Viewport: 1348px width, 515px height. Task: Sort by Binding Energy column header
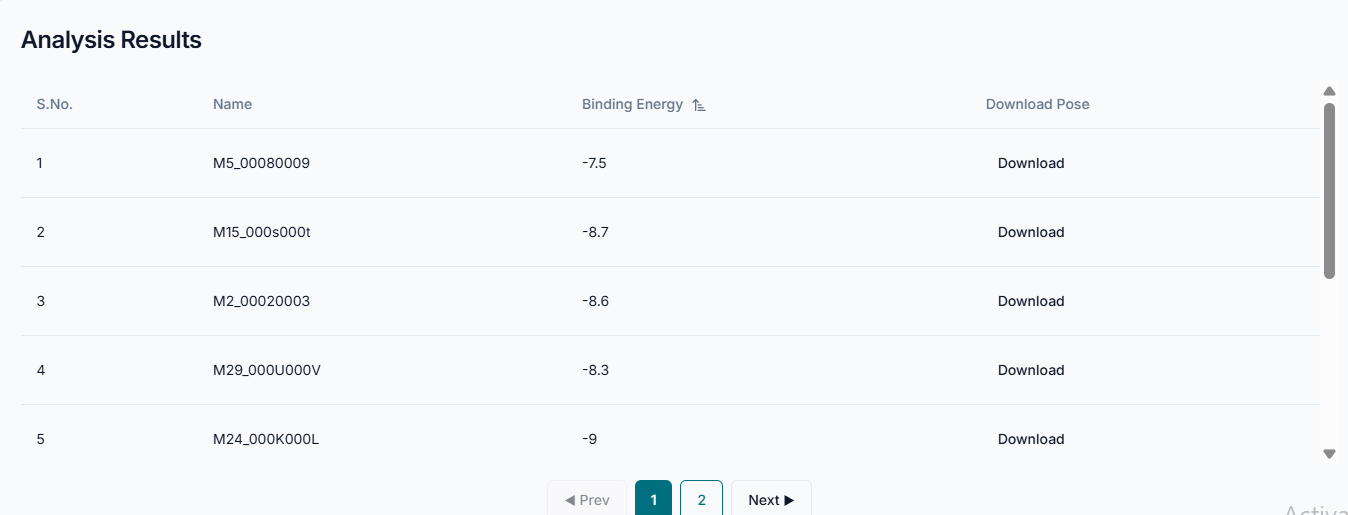pos(632,104)
